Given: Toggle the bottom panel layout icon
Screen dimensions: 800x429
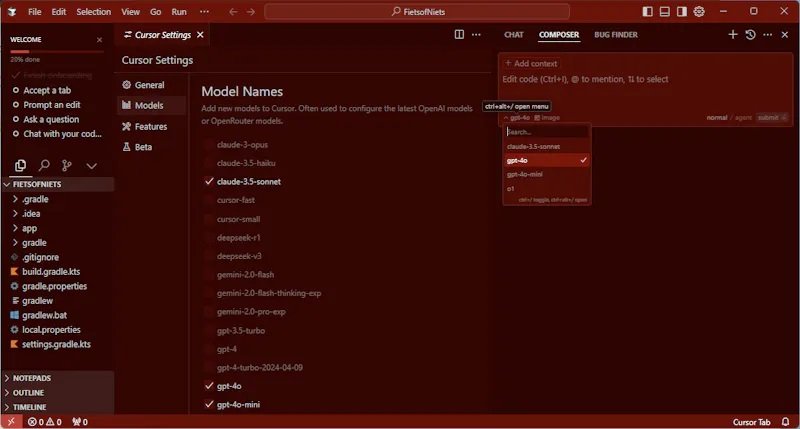Looking at the screenshot, I should coord(664,11).
